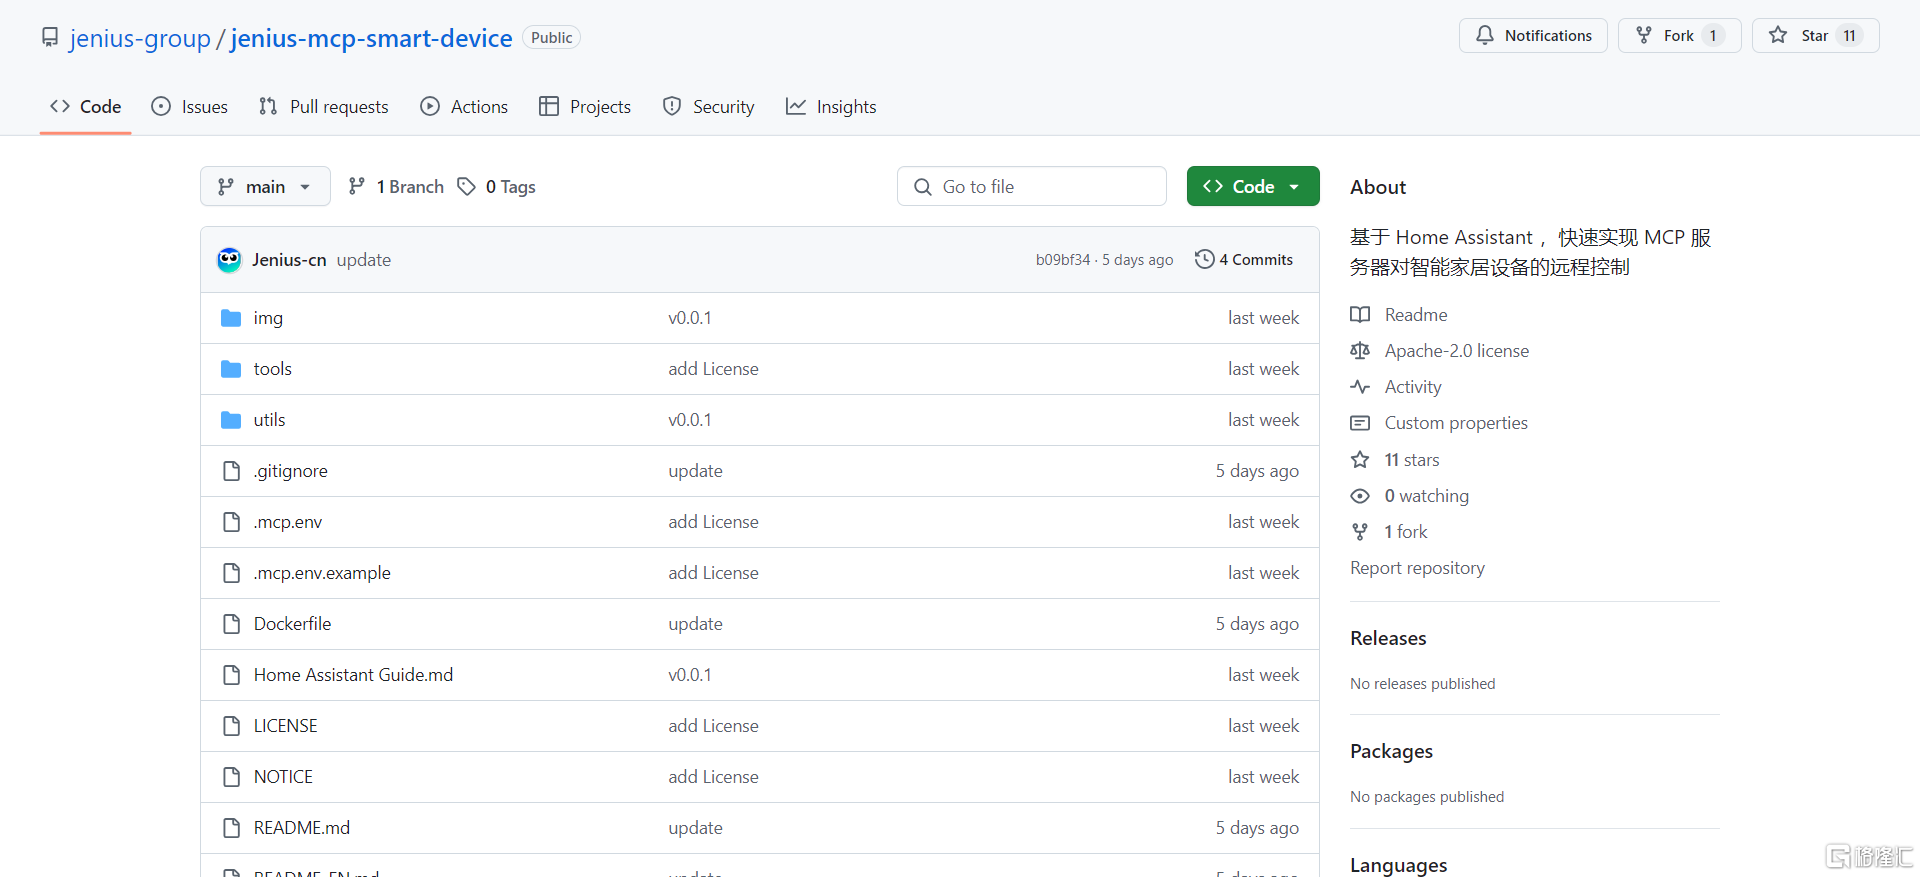Open the main branch dropdown

(265, 186)
